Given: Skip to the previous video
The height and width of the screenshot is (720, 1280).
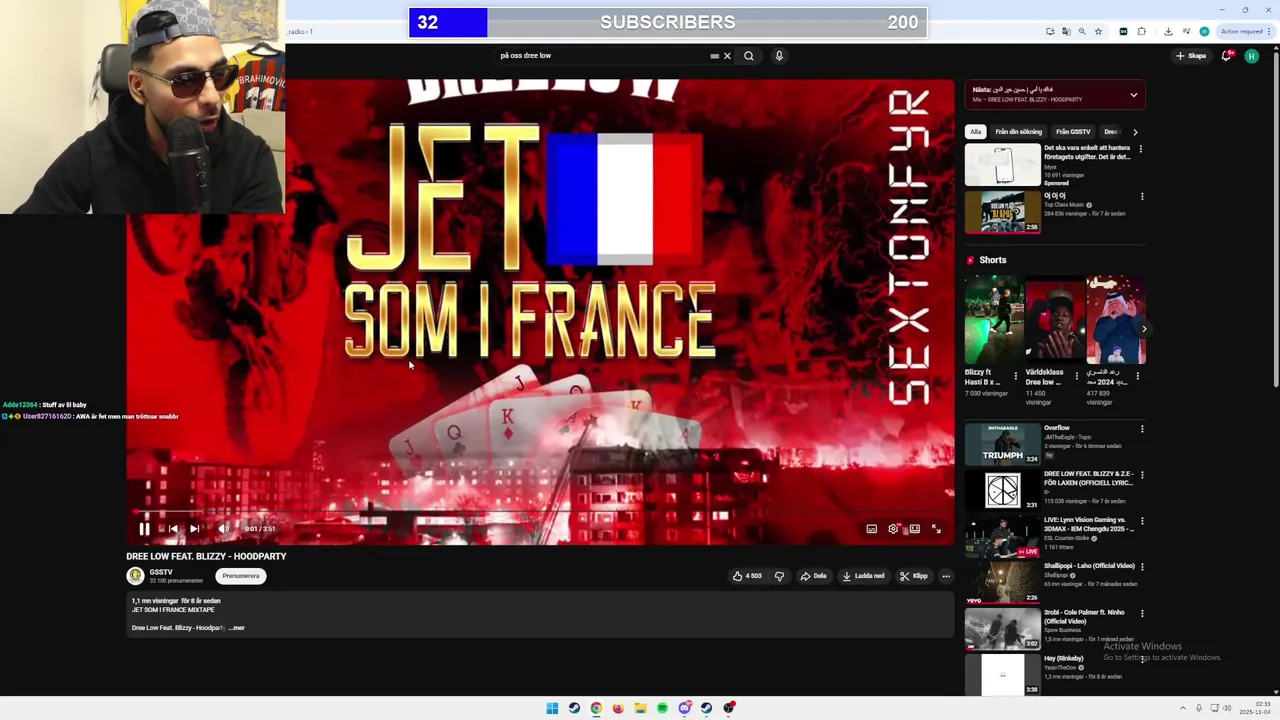Looking at the screenshot, I should point(173,529).
